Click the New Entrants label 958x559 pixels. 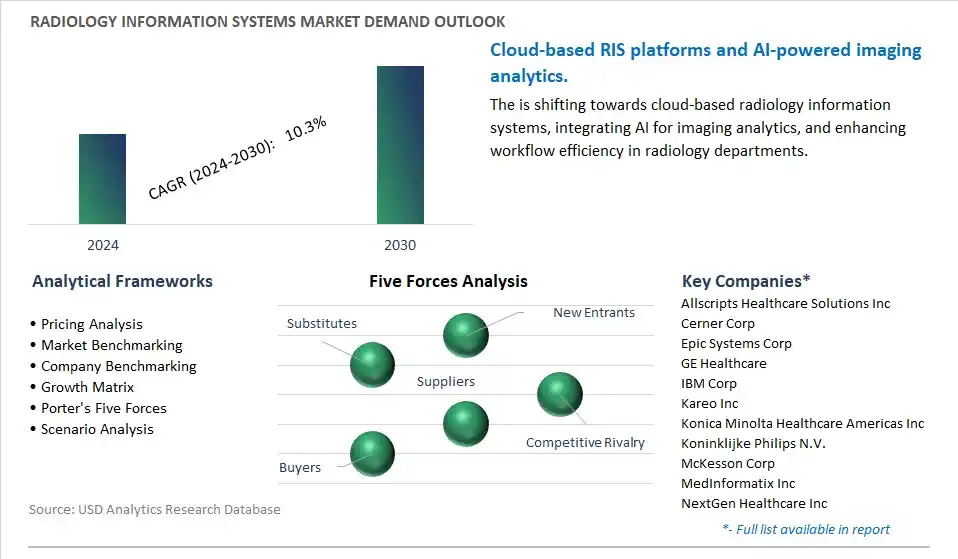[594, 312]
